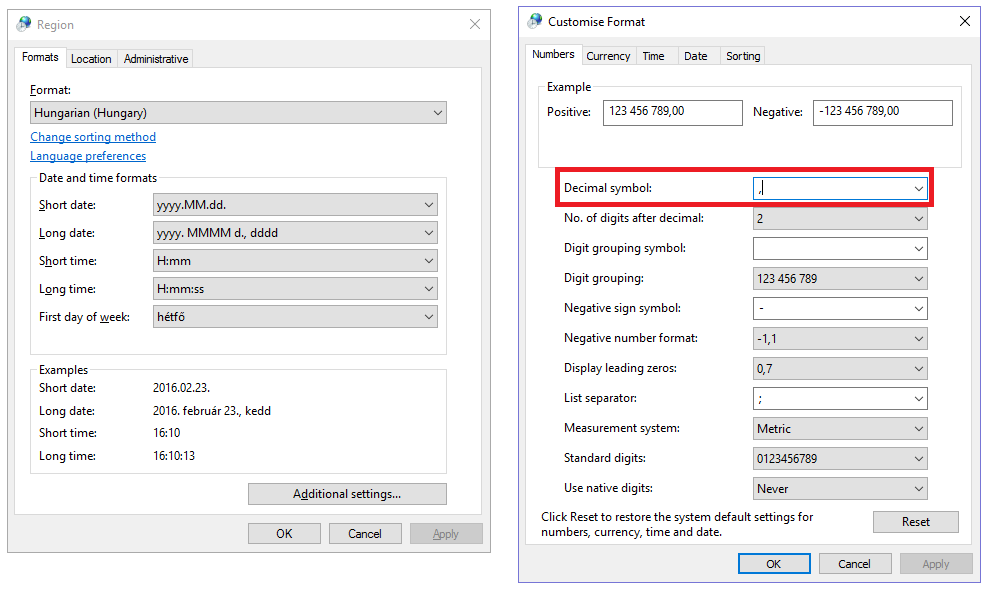Click the Region globe icon in title bar

(x=24, y=24)
